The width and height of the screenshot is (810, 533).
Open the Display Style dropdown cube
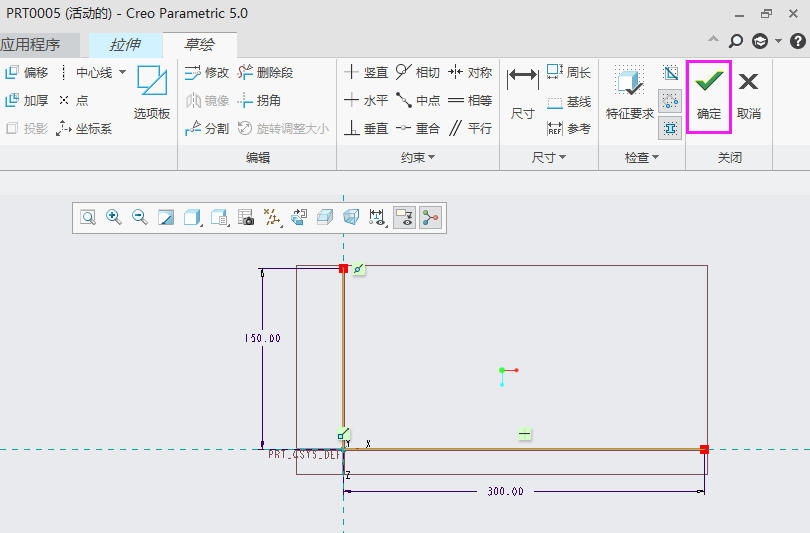point(192,217)
